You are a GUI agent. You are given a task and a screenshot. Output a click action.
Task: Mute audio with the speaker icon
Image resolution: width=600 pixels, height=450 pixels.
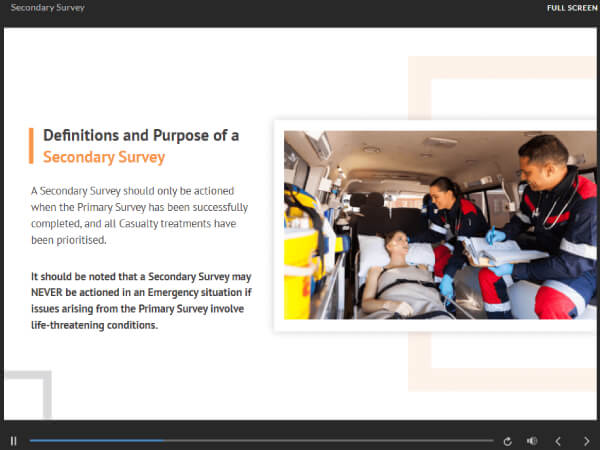coord(532,441)
